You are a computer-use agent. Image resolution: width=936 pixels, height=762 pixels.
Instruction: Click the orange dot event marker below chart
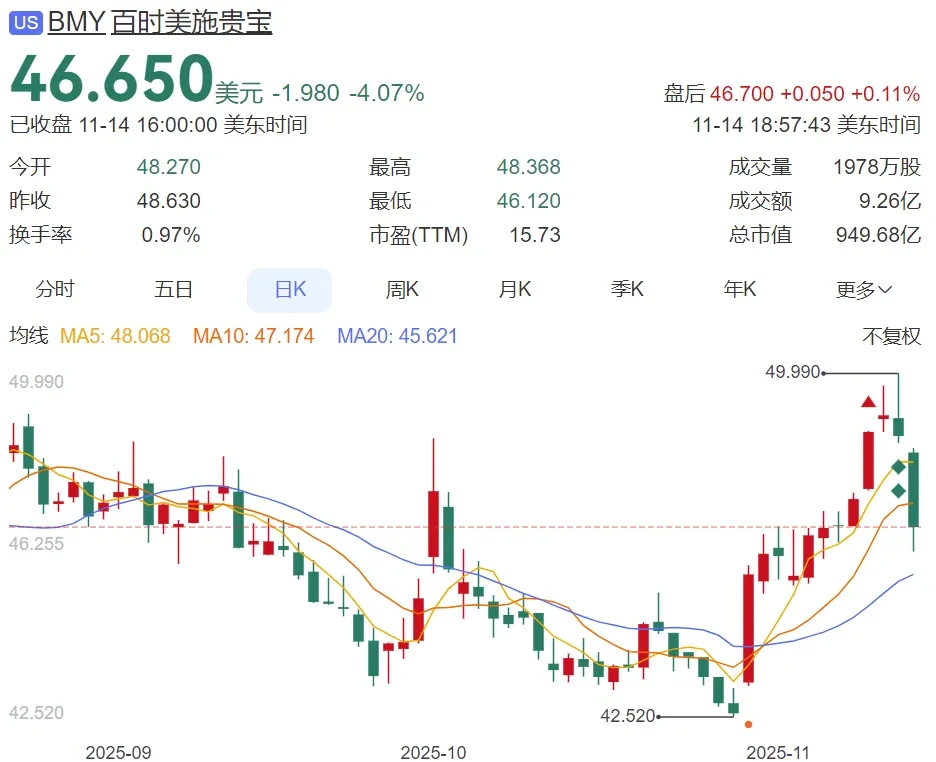point(748,724)
